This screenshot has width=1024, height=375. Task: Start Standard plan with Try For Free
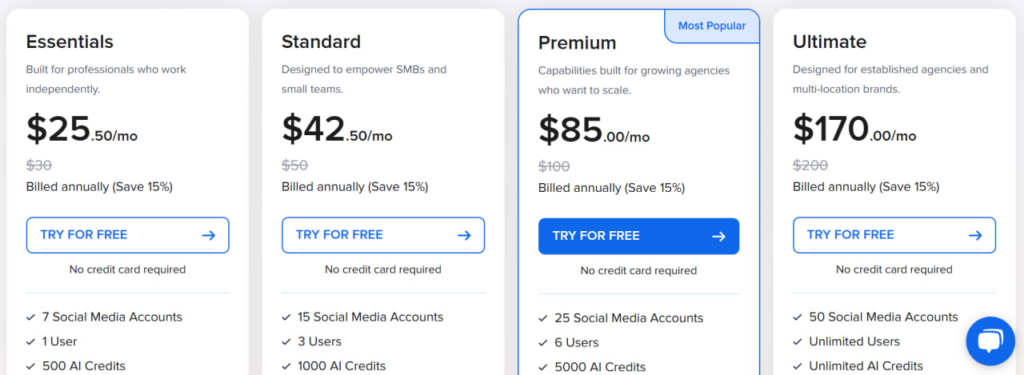tap(383, 235)
